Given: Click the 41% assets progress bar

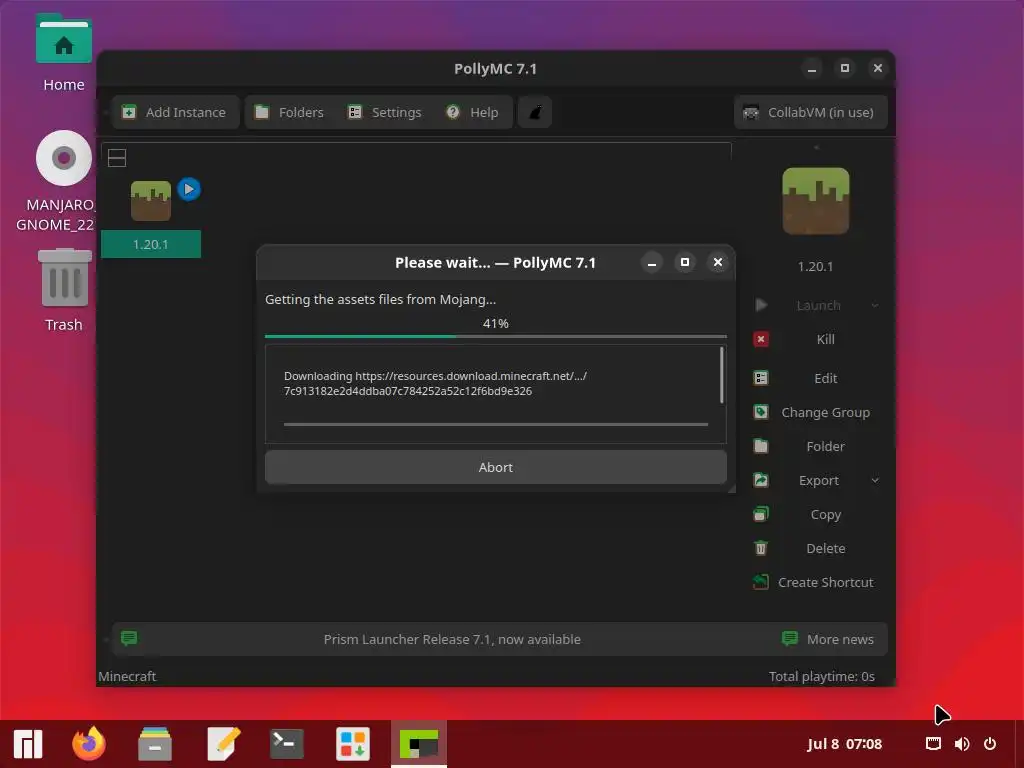Looking at the screenshot, I should pos(496,336).
